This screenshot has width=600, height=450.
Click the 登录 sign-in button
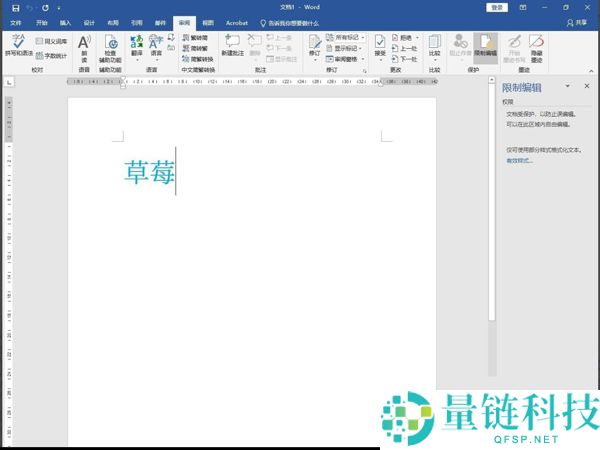click(x=498, y=7)
